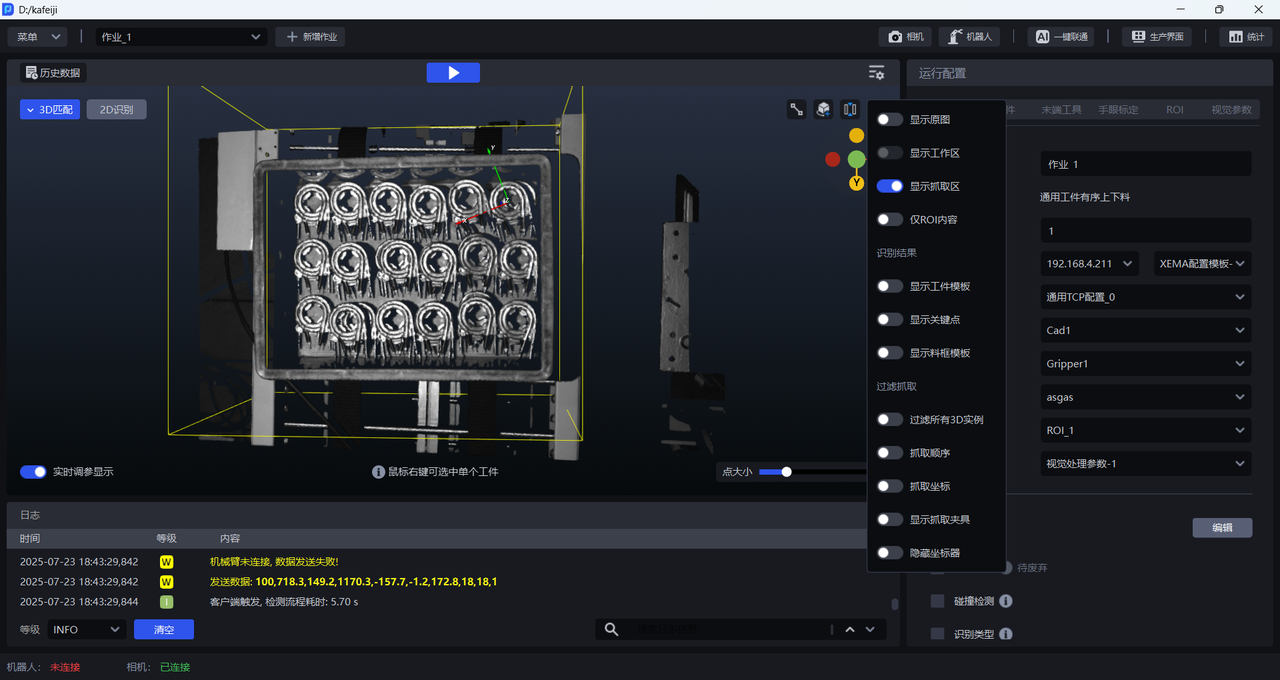Enable the 显示原图 toggle

[x=889, y=120]
